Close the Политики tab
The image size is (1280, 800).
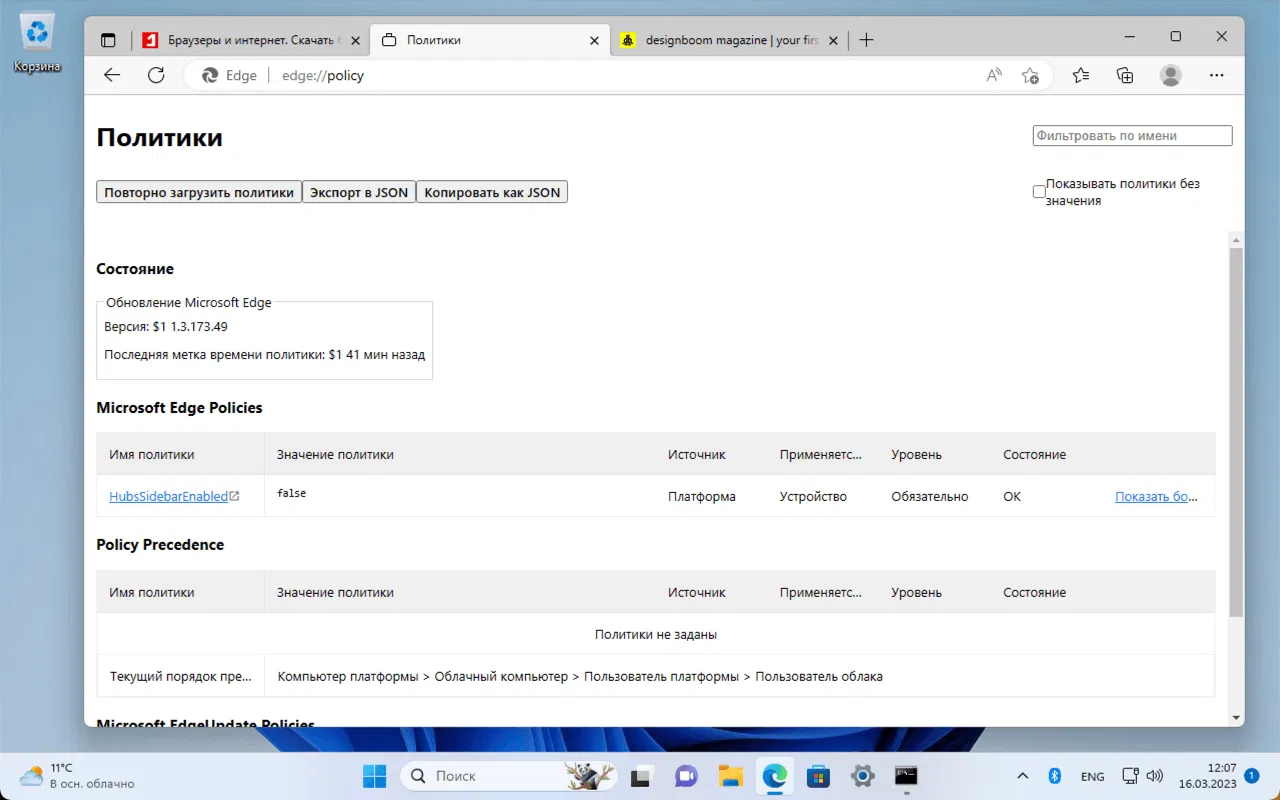594,41
